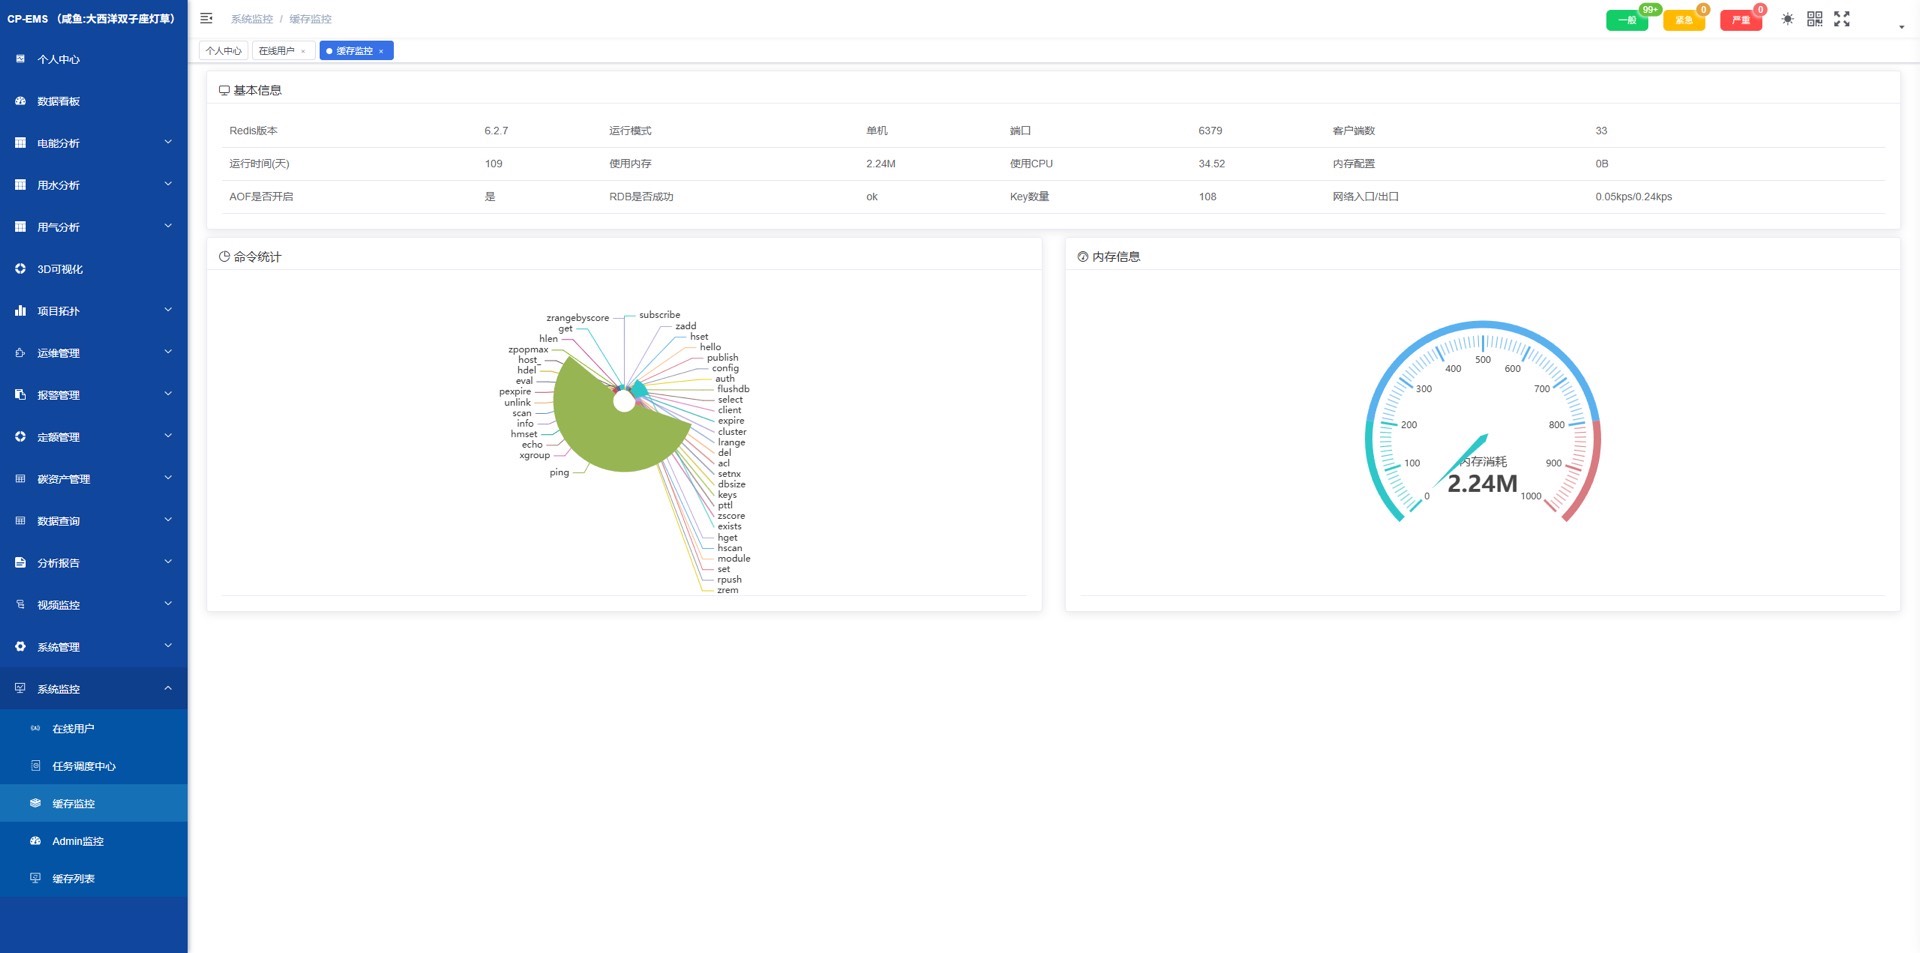Viewport: 1920px width, 953px height.
Task: Click the green 一般 alarm button
Action: pyautogui.click(x=1627, y=20)
